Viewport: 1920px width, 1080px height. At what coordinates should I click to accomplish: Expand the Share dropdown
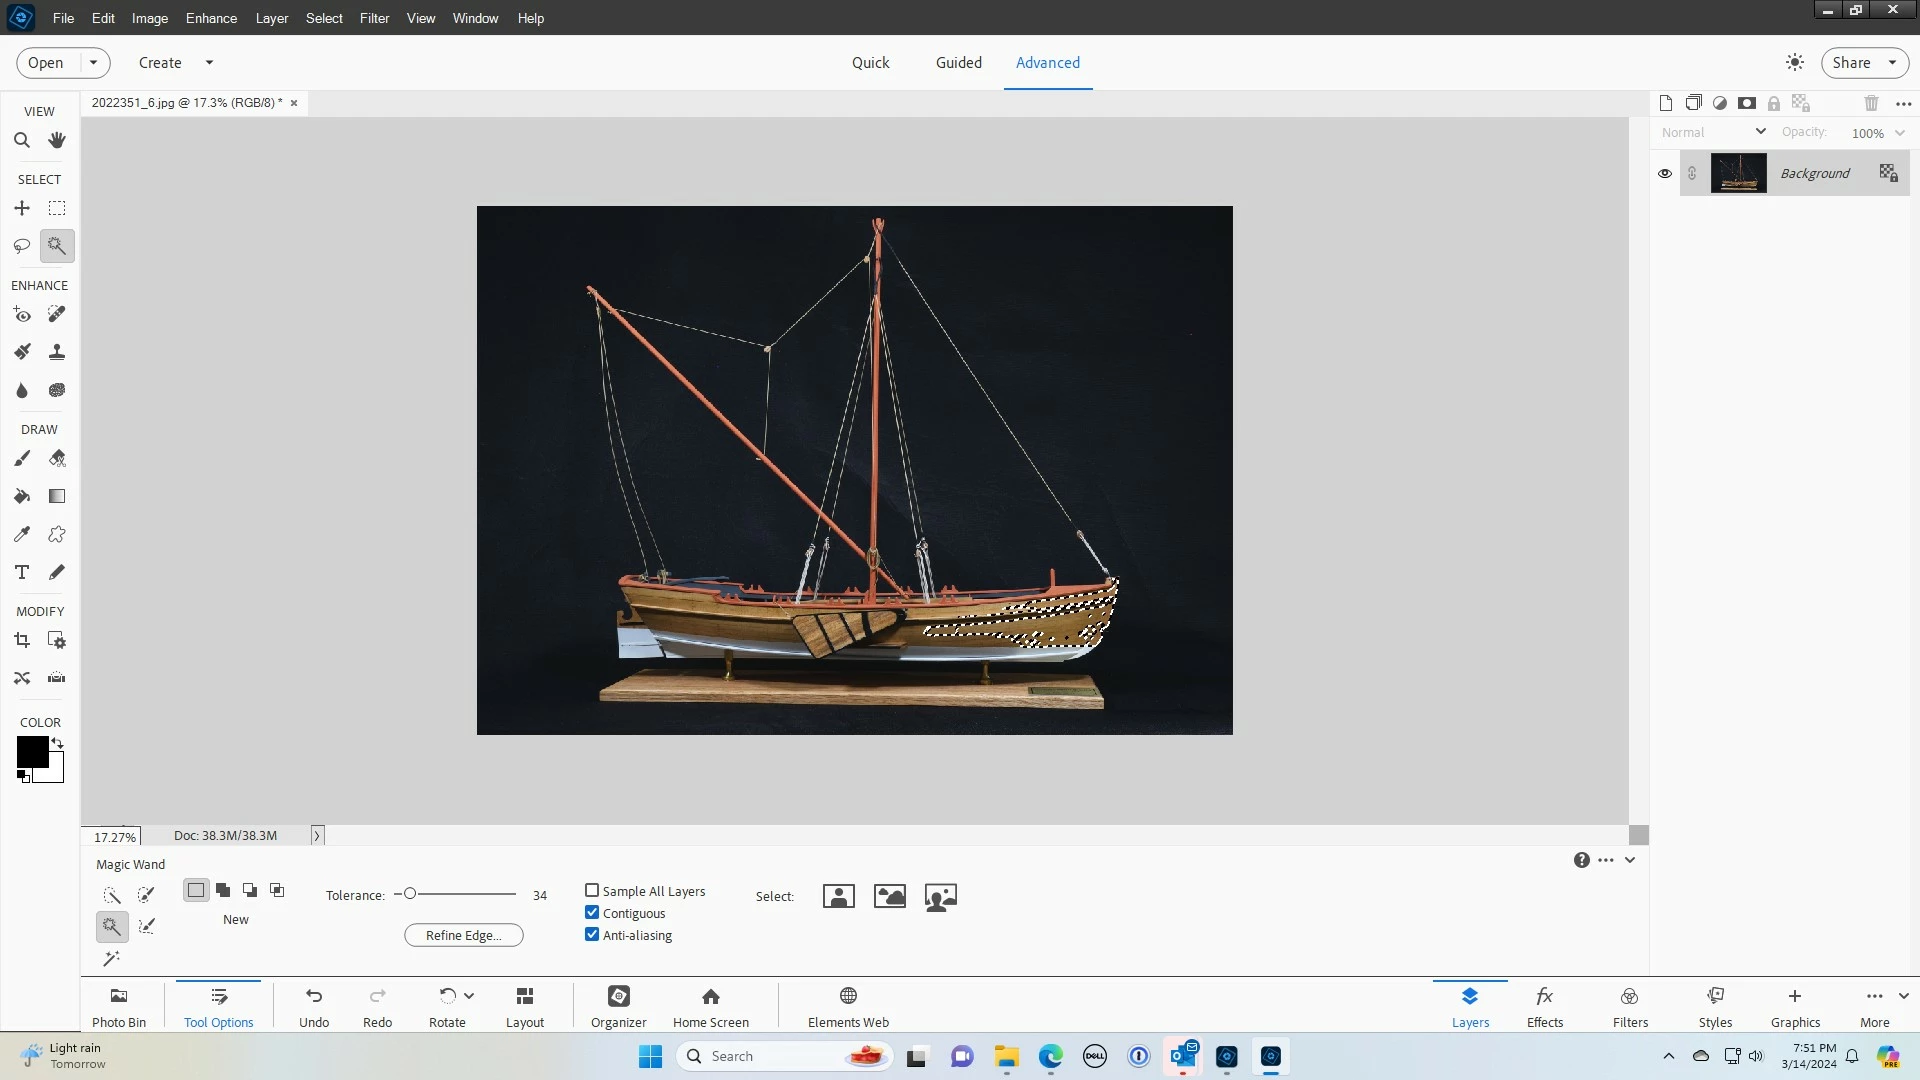pyautogui.click(x=1892, y=63)
